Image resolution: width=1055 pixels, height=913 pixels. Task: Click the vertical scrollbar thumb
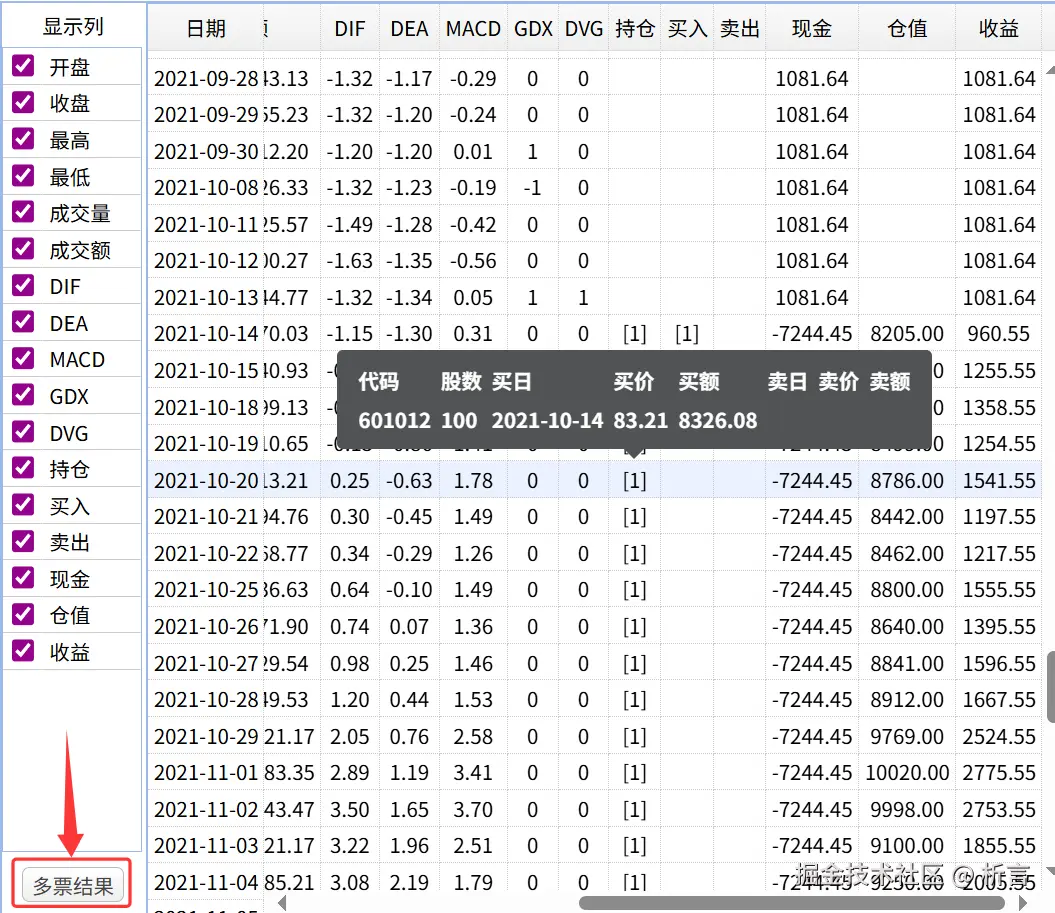[1050, 686]
